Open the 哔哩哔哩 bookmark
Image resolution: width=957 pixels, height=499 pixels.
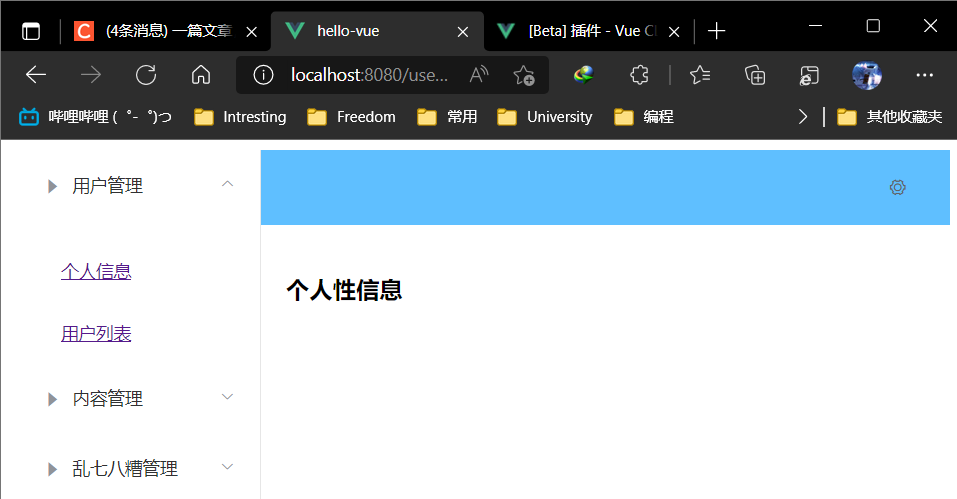tap(95, 117)
